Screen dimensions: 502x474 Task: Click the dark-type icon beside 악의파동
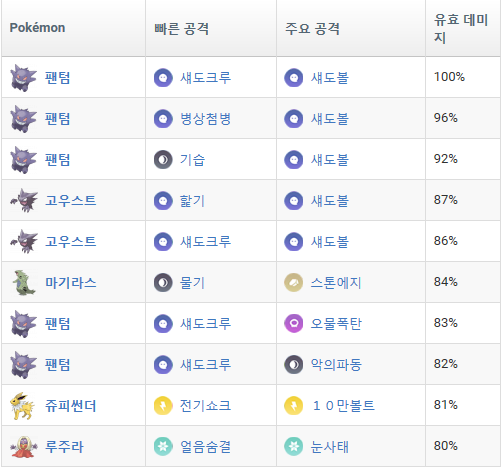pos(293,365)
